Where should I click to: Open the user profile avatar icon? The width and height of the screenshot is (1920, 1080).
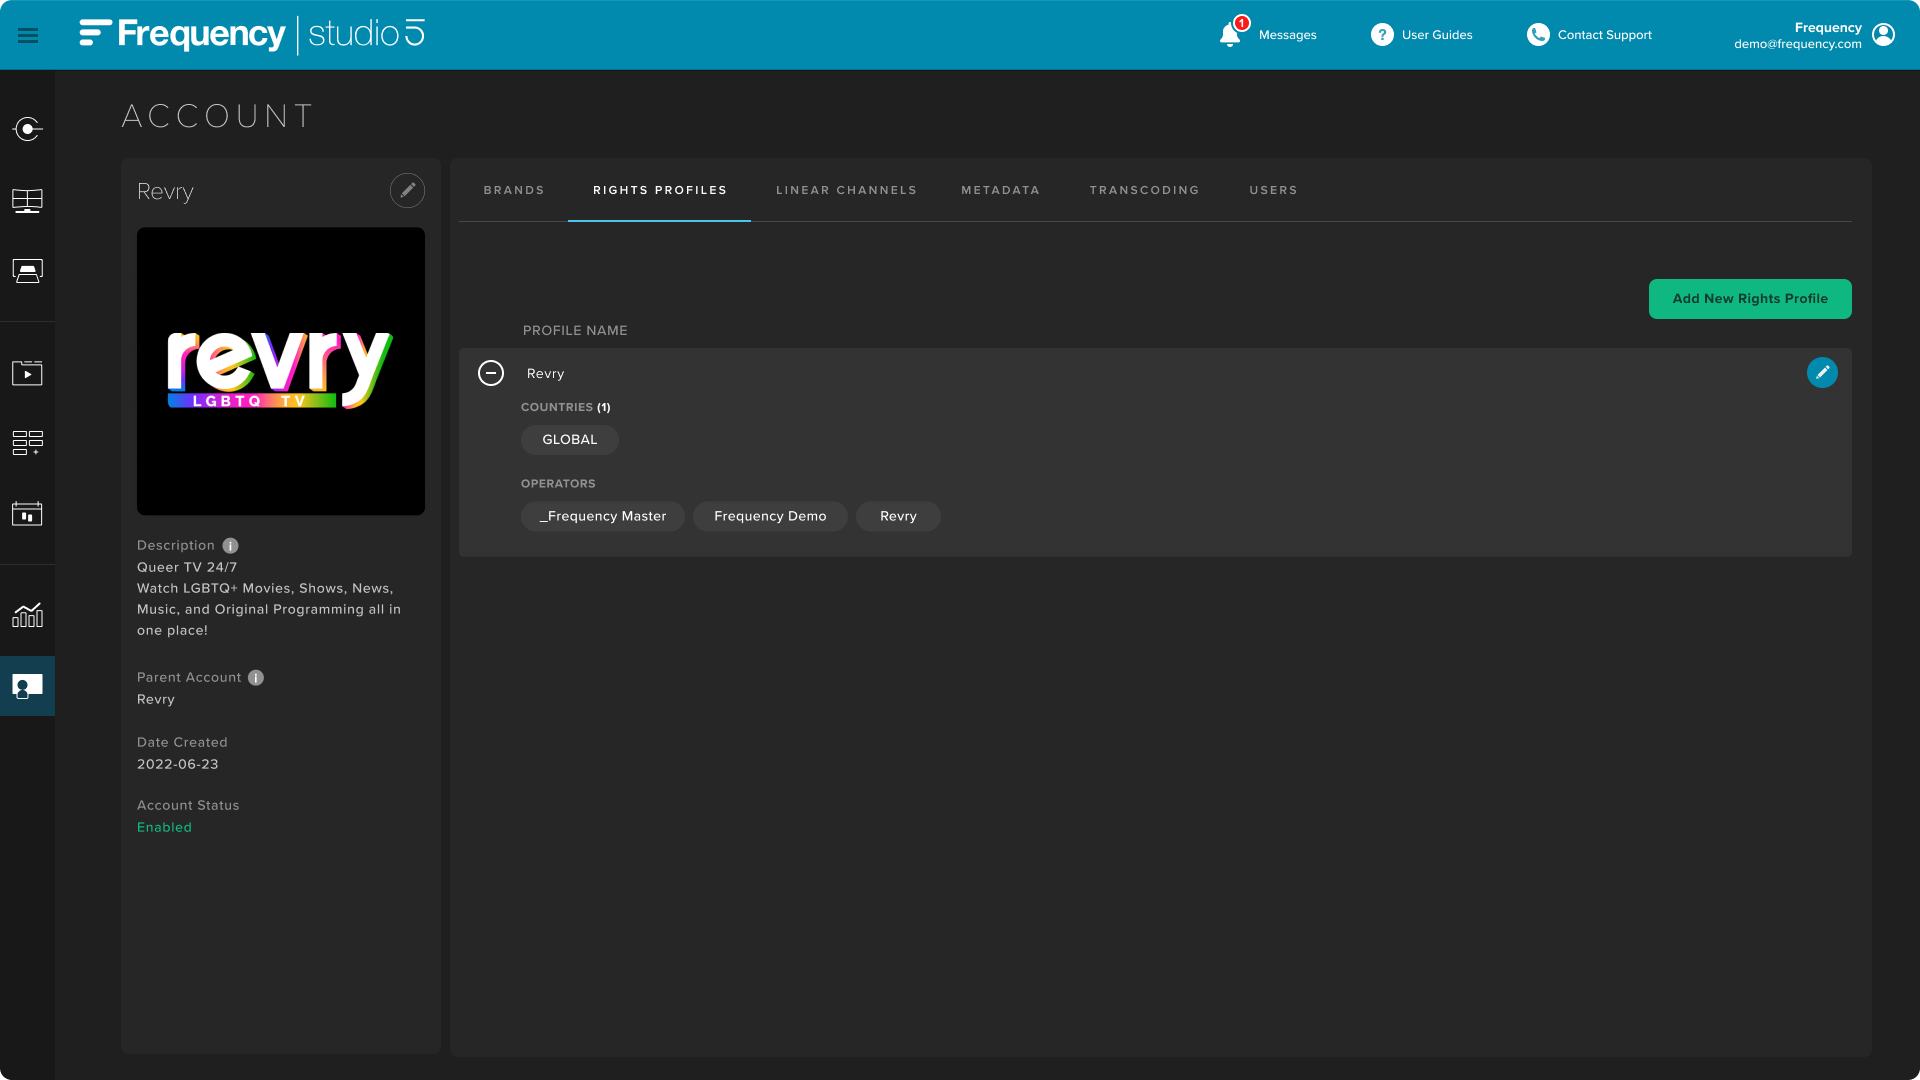[x=1883, y=35]
